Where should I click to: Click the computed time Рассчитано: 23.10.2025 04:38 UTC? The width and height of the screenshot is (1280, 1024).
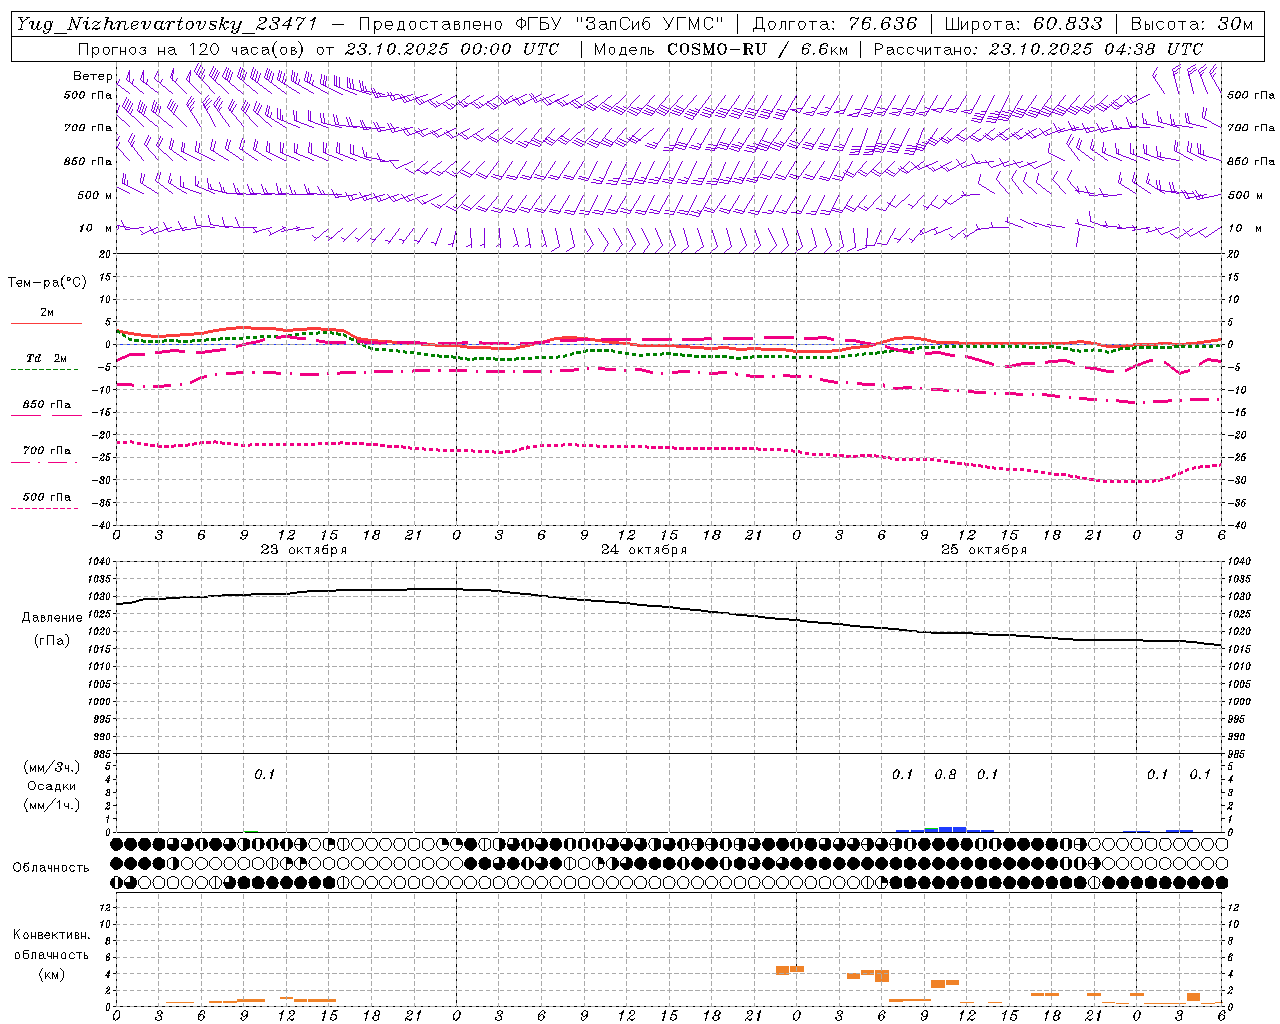1038,49
